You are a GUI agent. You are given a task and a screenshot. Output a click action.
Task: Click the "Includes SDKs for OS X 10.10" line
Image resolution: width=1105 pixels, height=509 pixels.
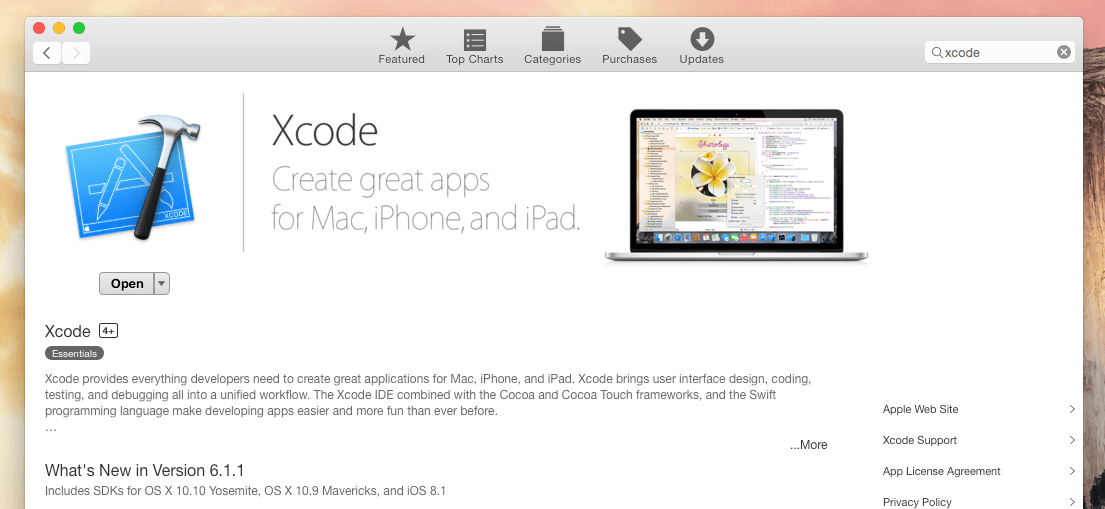245,491
